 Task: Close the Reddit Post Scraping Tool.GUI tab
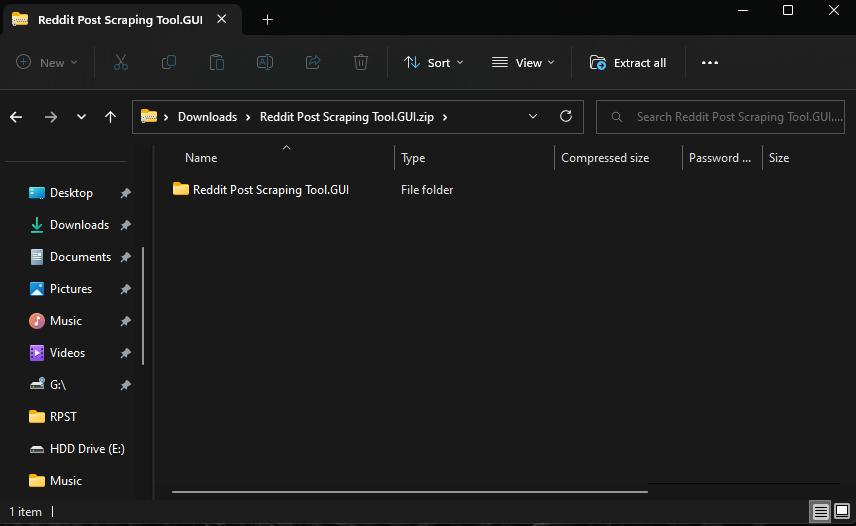point(222,19)
